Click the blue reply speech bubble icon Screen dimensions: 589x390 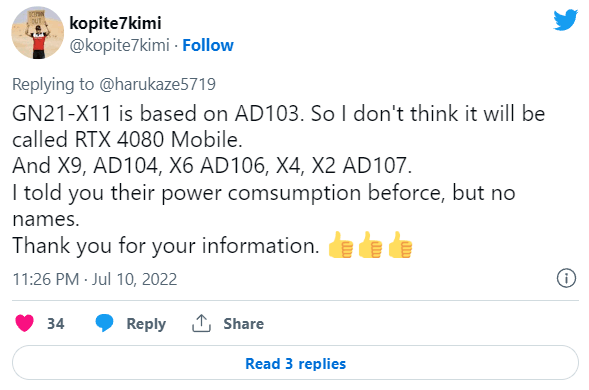click(104, 323)
